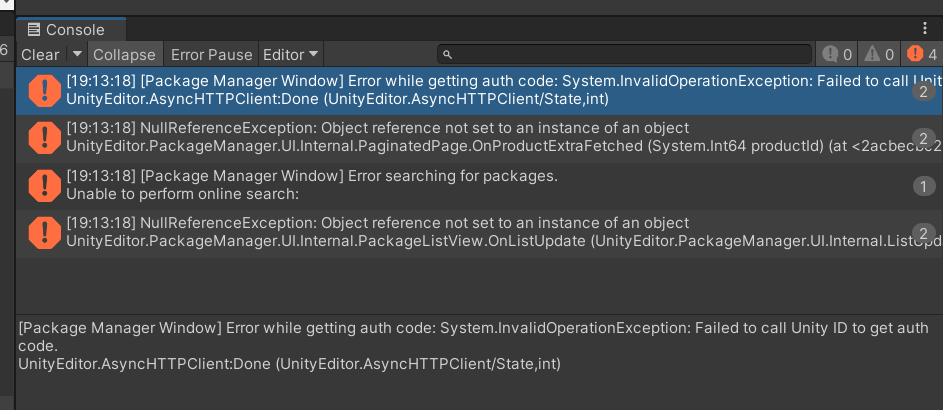
Task: Click the Console tab icon
Action: (34, 30)
